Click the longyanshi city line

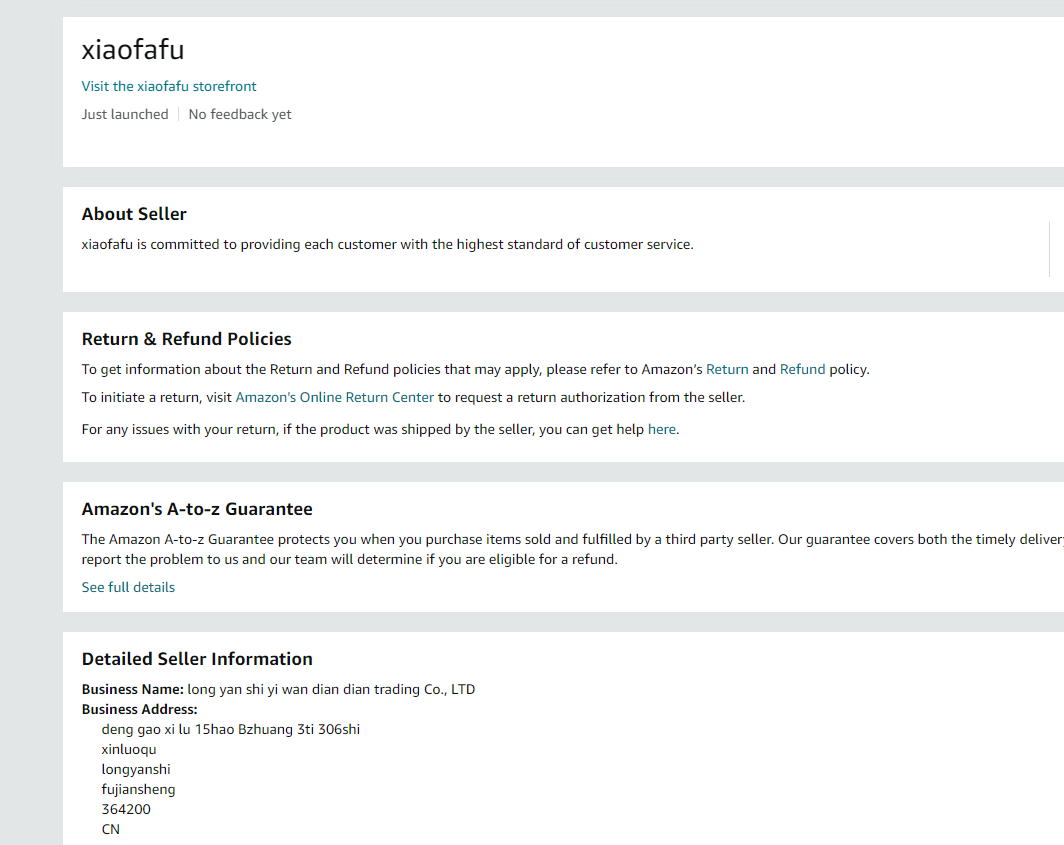click(x=136, y=769)
